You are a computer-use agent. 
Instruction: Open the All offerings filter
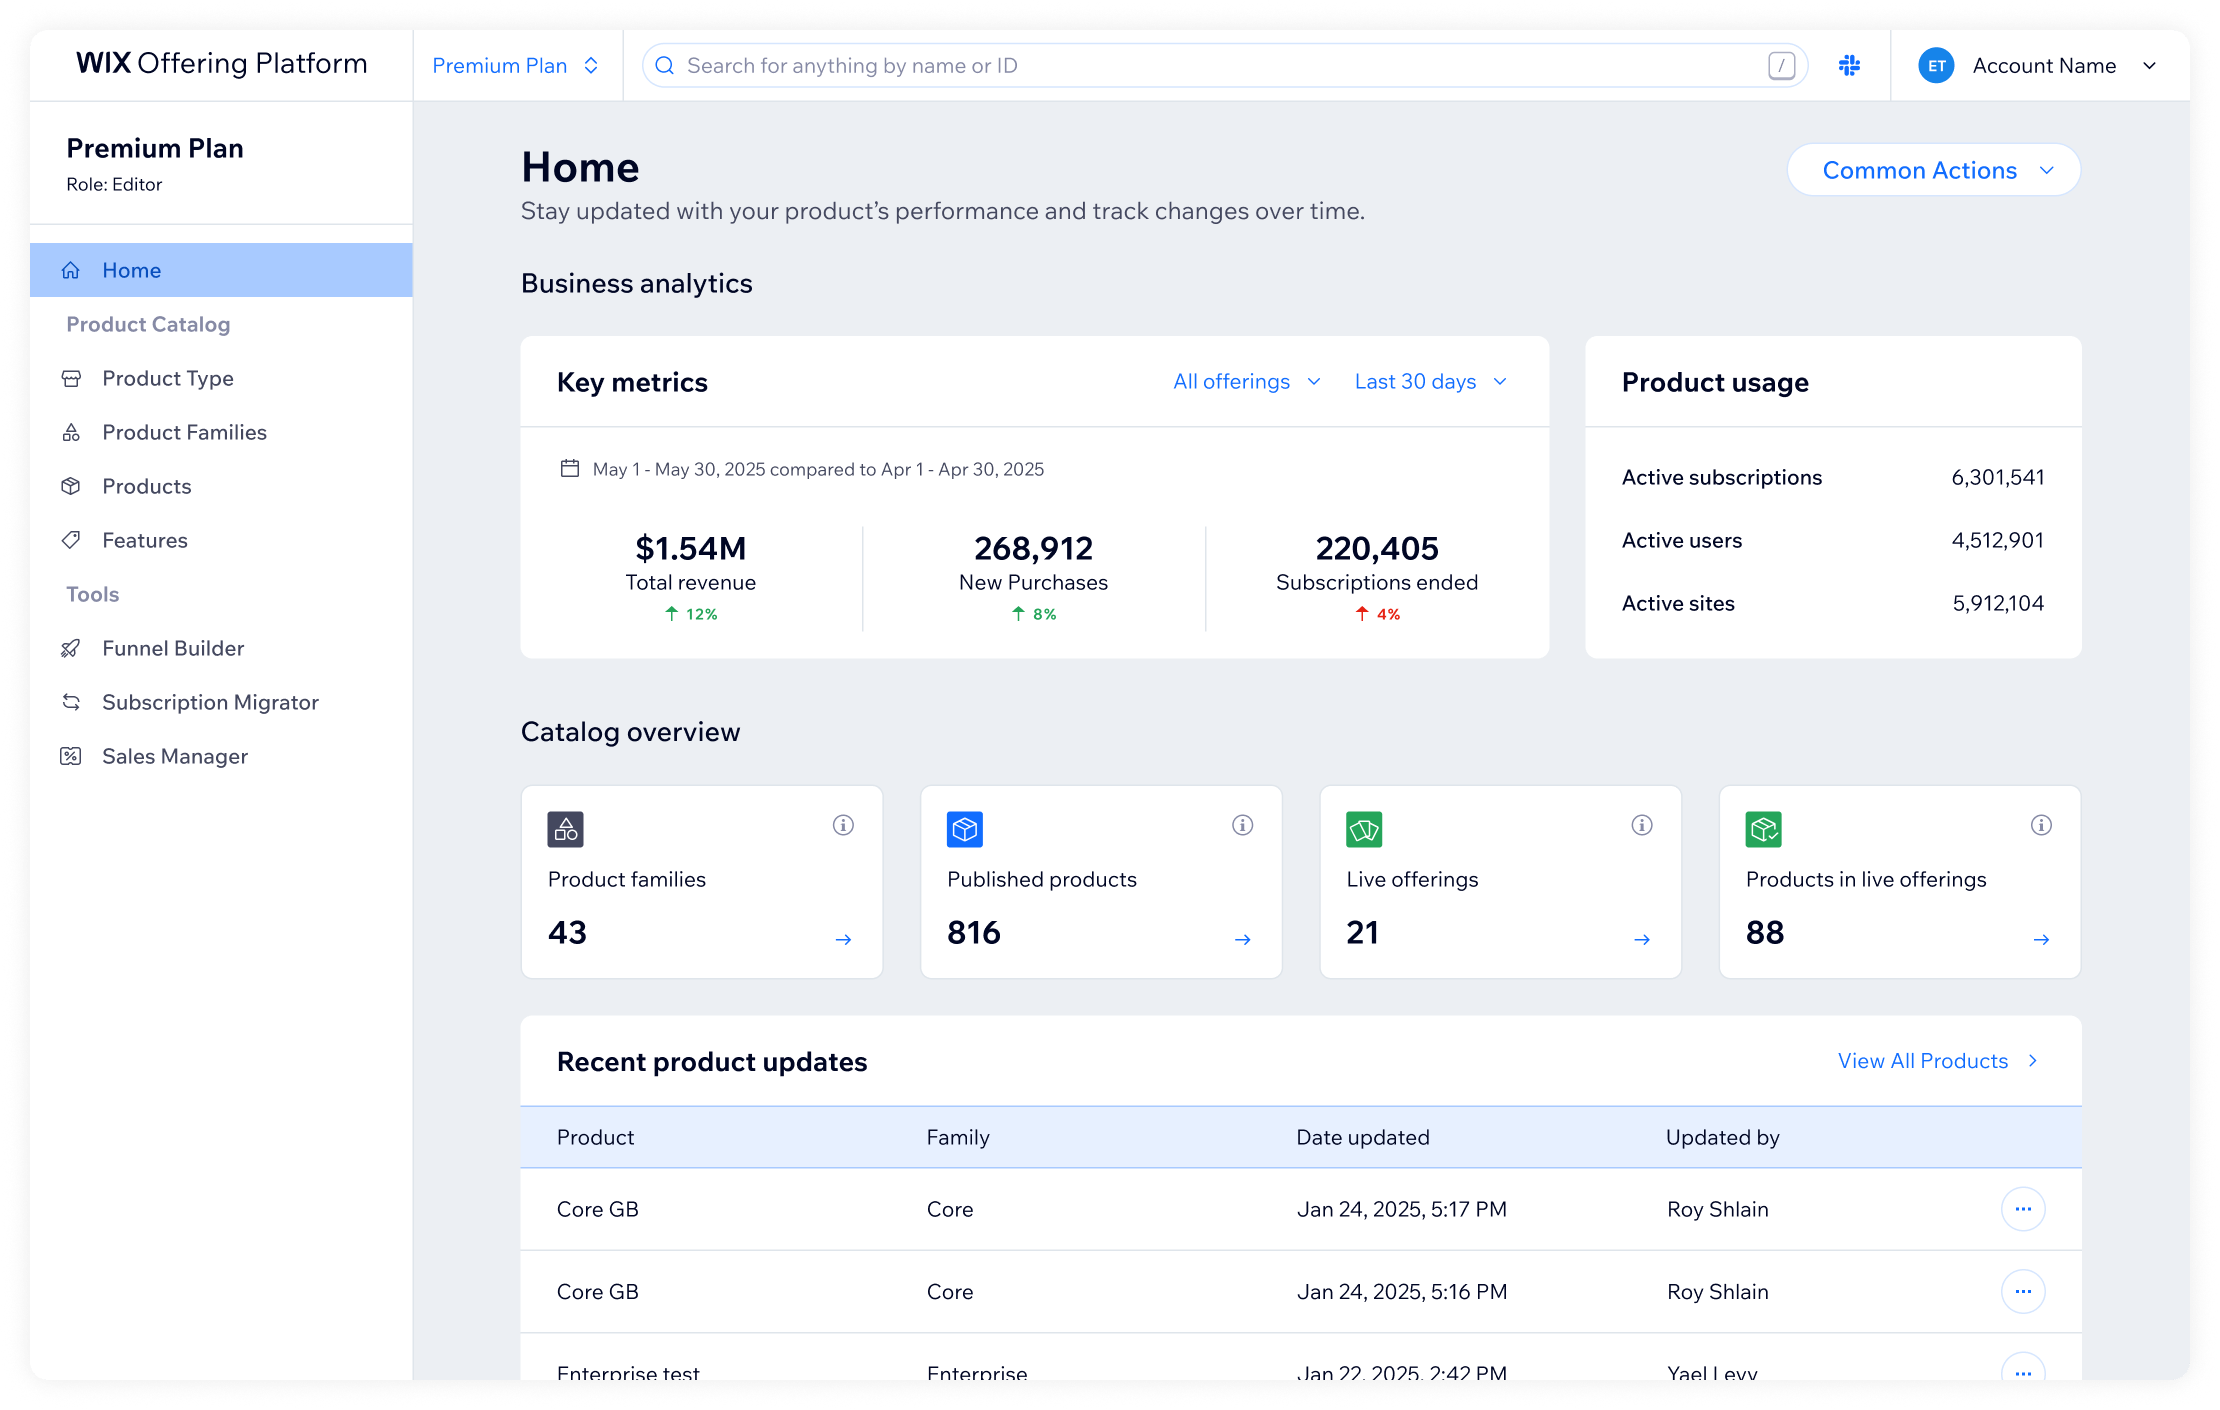1247,381
